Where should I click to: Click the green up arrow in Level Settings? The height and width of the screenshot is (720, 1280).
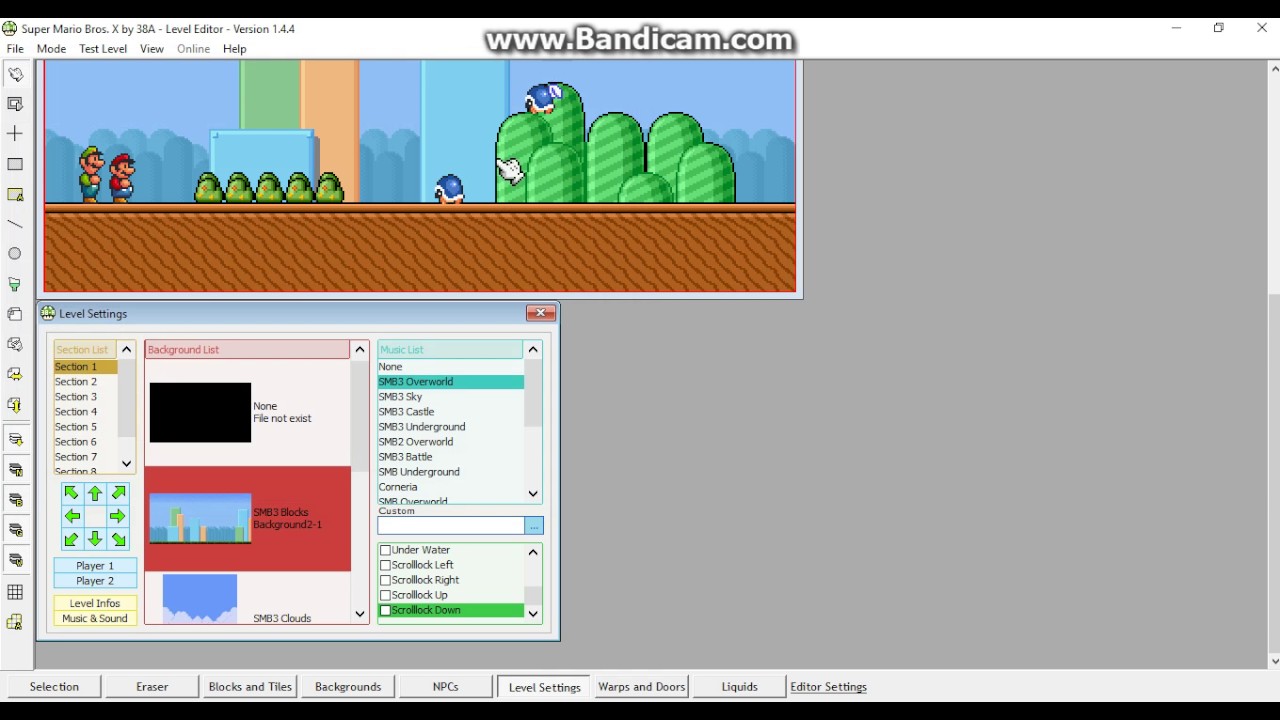click(x=95, y=493)
